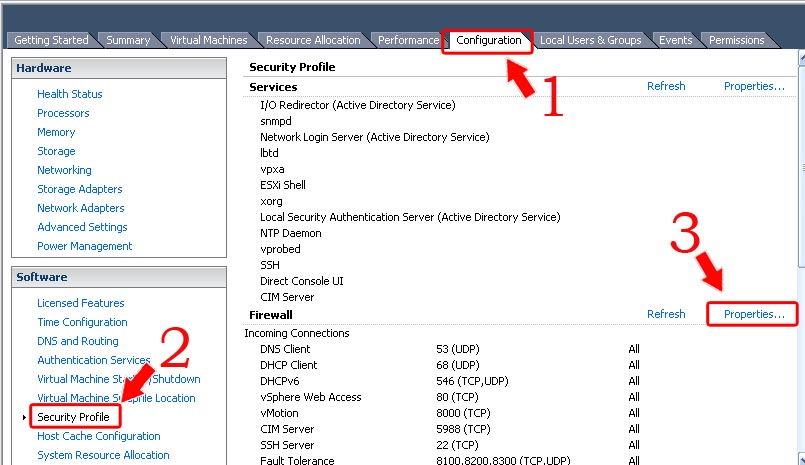The height and width of the screenshot is (465, 805).
Task: Click Firewall Properties link
Action: [754, 314]
